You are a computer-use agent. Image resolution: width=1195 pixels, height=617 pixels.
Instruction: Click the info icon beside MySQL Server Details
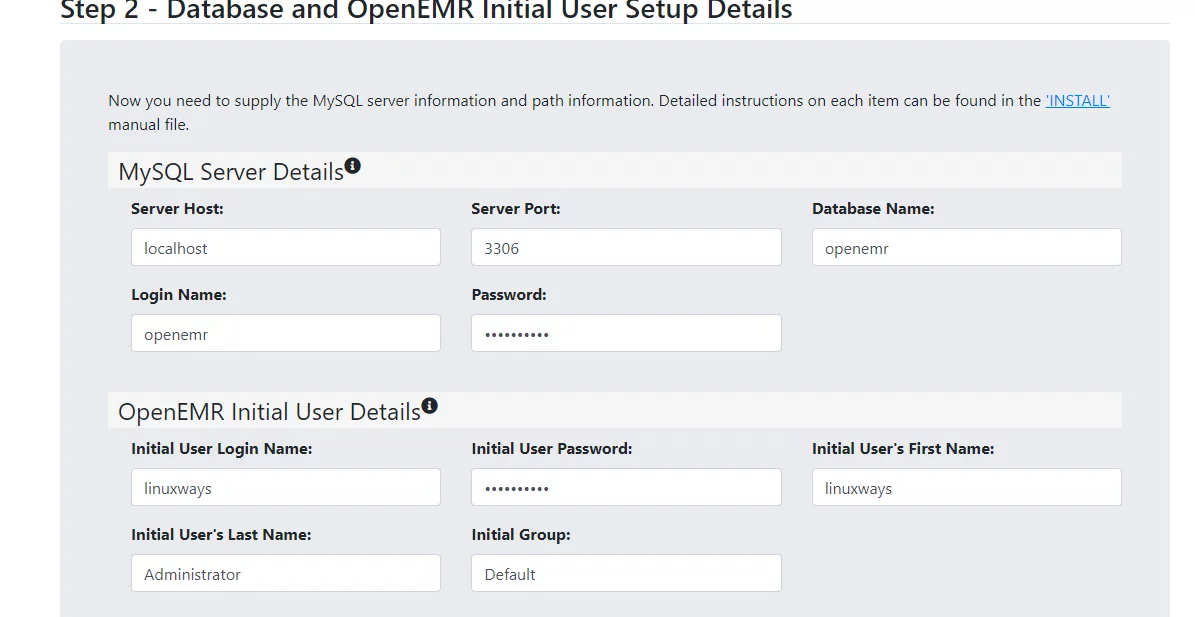(352, 165)
